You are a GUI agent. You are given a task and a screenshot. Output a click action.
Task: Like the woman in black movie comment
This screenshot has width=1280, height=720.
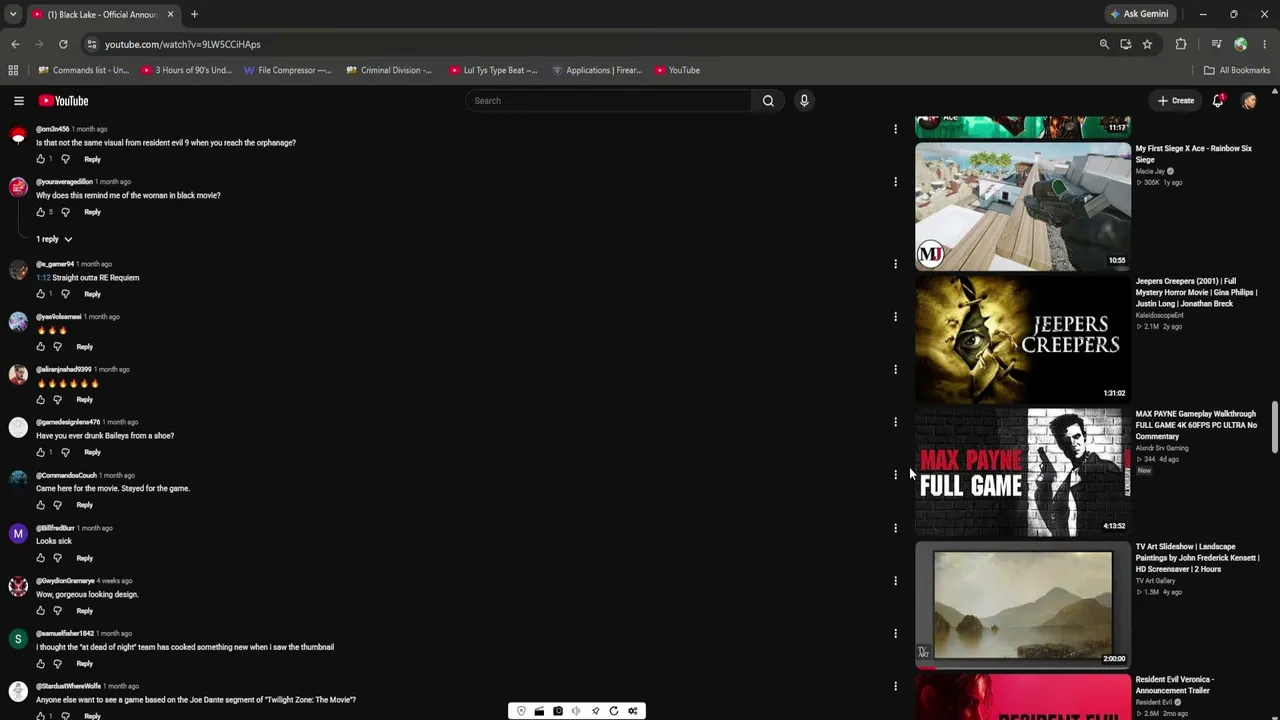pyautogui.click(x=41, y=212)
